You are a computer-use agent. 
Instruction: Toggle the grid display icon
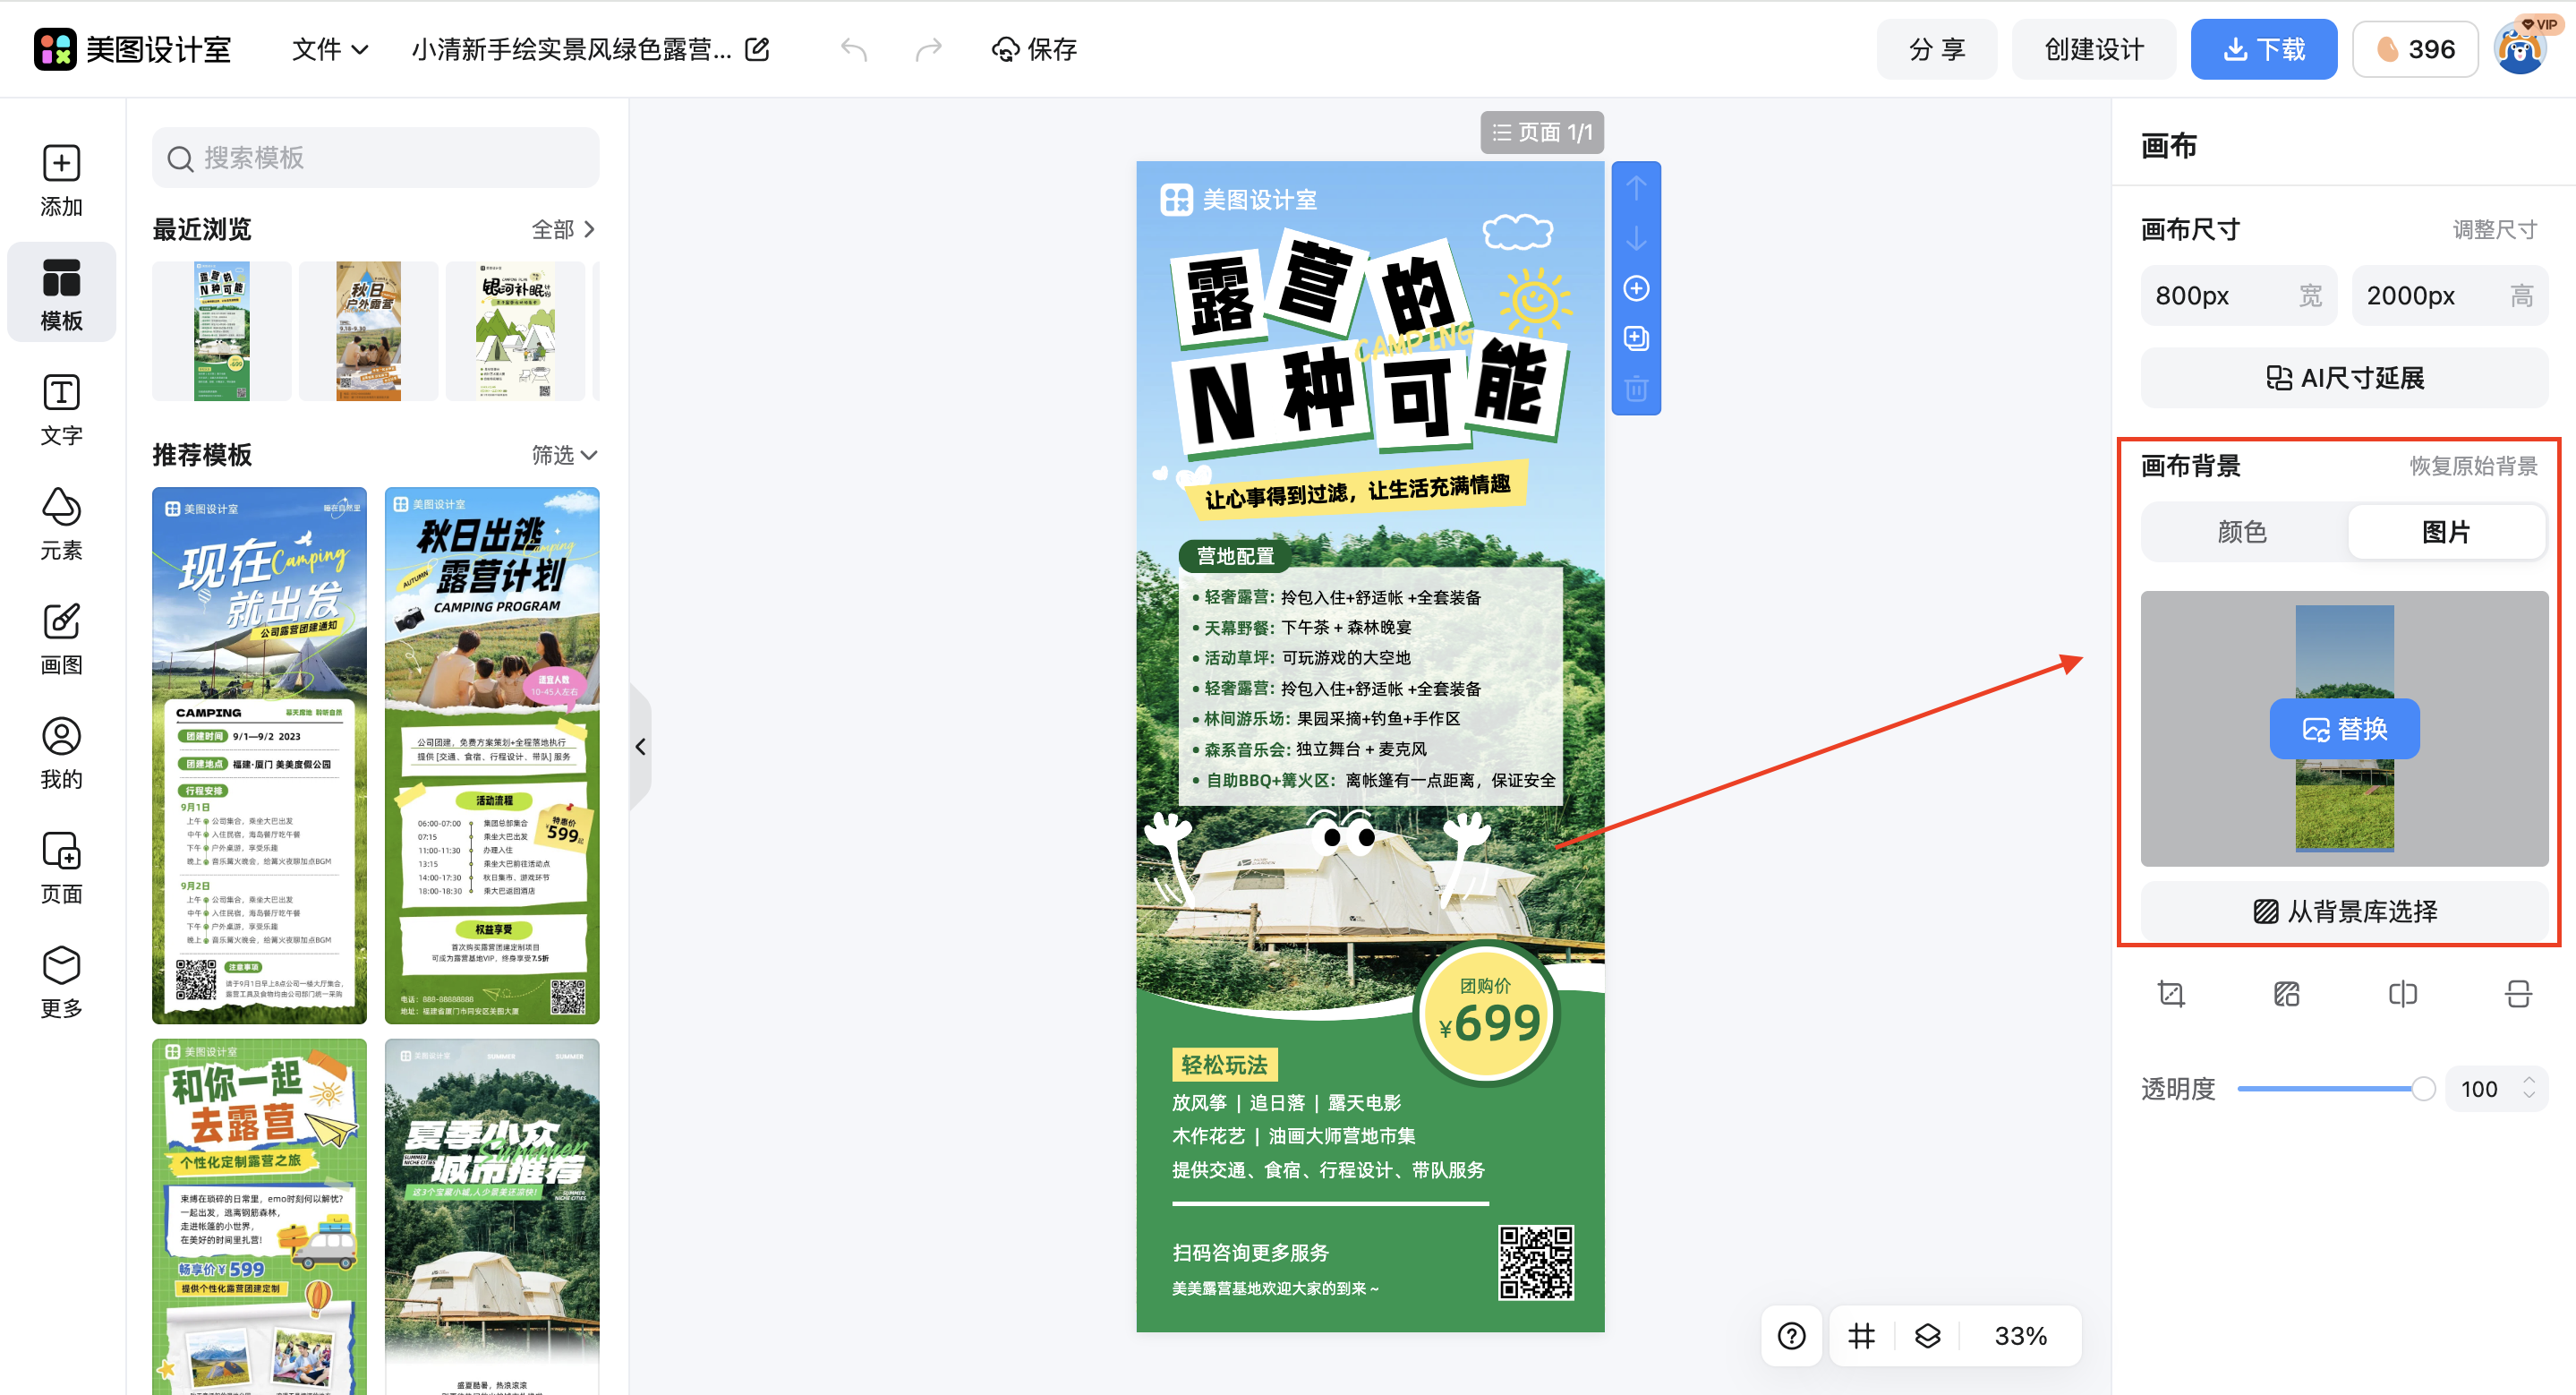[x=1860, y=1335]
